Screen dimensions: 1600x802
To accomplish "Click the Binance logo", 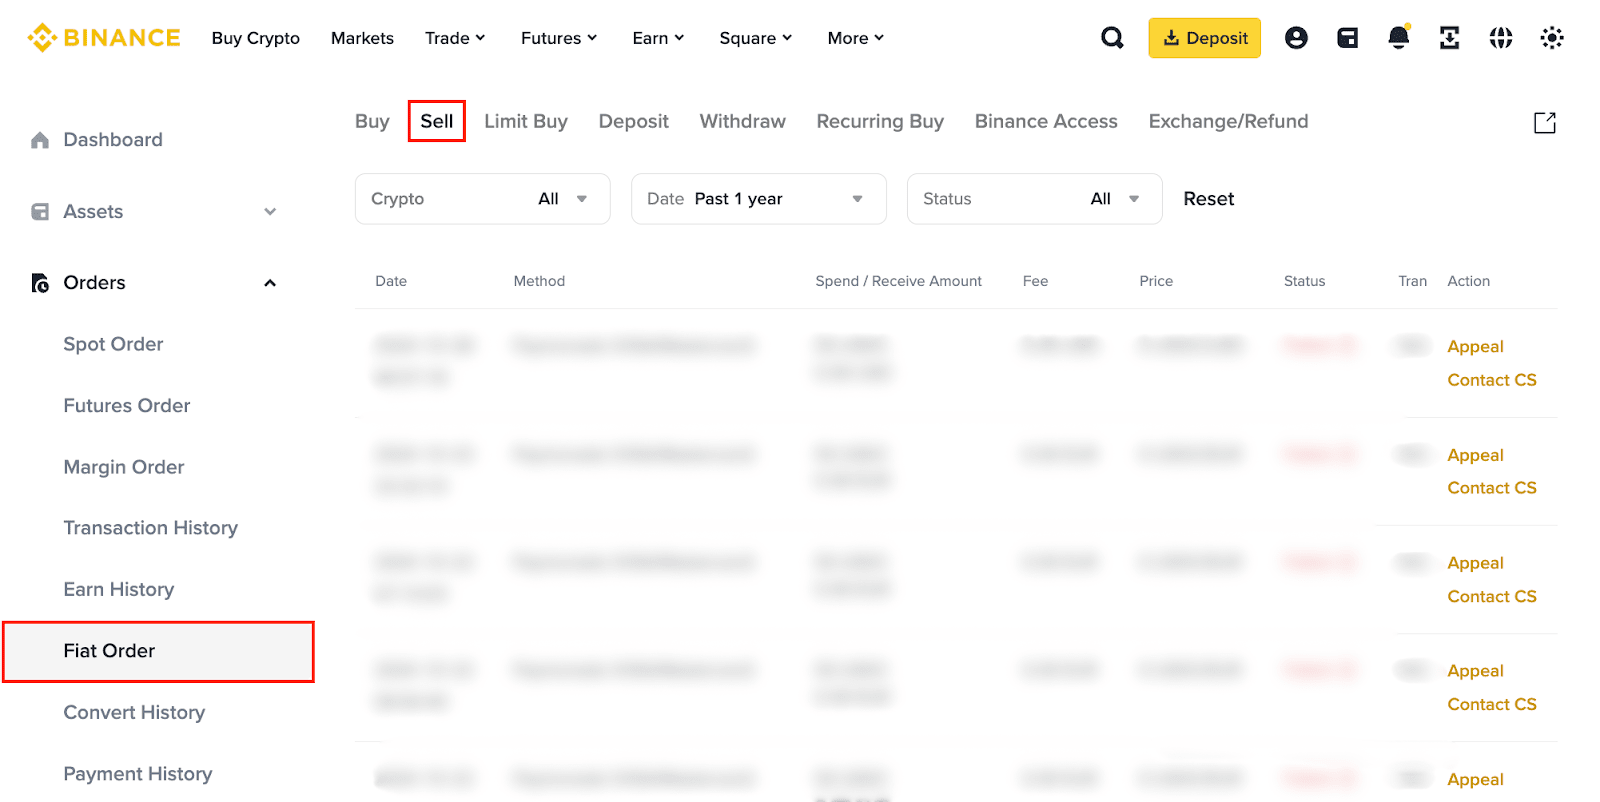I will [x=104, y=38].
